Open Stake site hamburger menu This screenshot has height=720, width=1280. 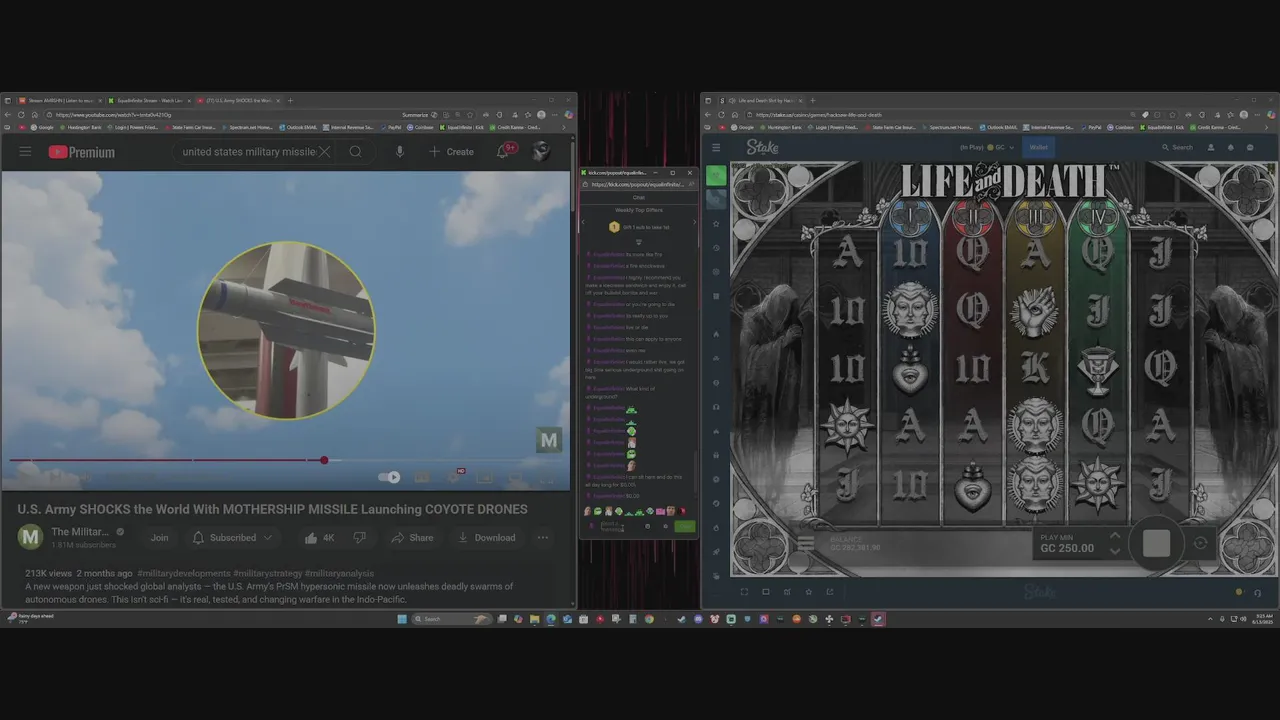tap(716, 147)
